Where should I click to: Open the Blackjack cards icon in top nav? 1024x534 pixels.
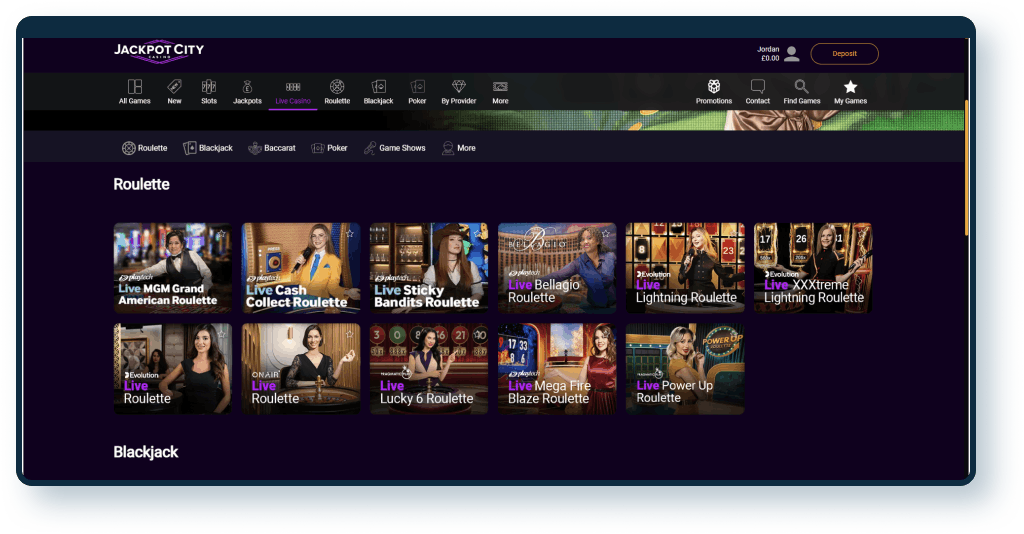(x=379, y=87)
